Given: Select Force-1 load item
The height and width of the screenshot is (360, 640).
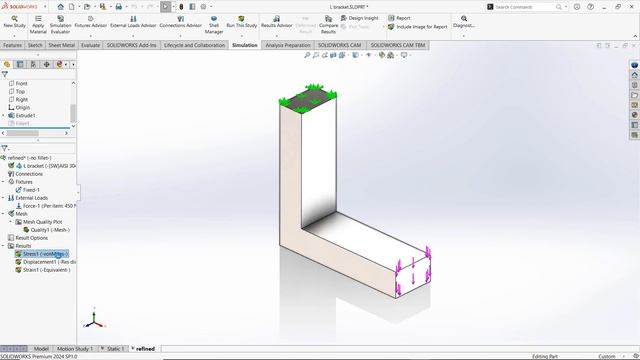Looking at the screenshot, I should (x=46, y=206).
